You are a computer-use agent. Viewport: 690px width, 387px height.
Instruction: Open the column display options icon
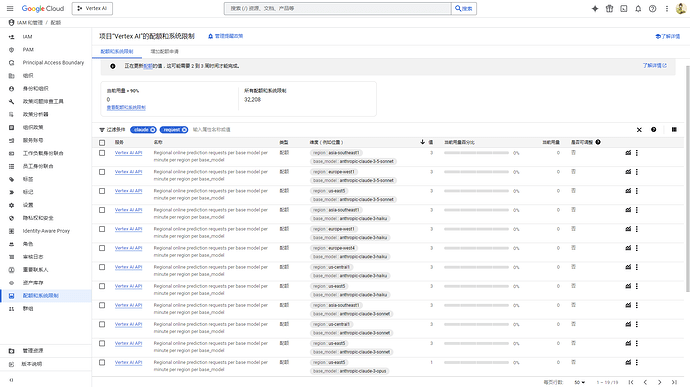(674, 129)
